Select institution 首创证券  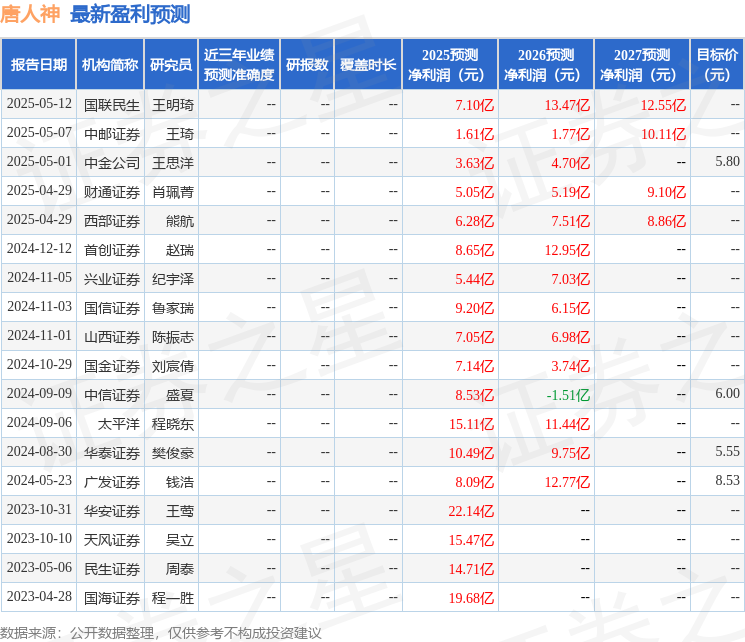pyautogui.click(x=112, y=249)
